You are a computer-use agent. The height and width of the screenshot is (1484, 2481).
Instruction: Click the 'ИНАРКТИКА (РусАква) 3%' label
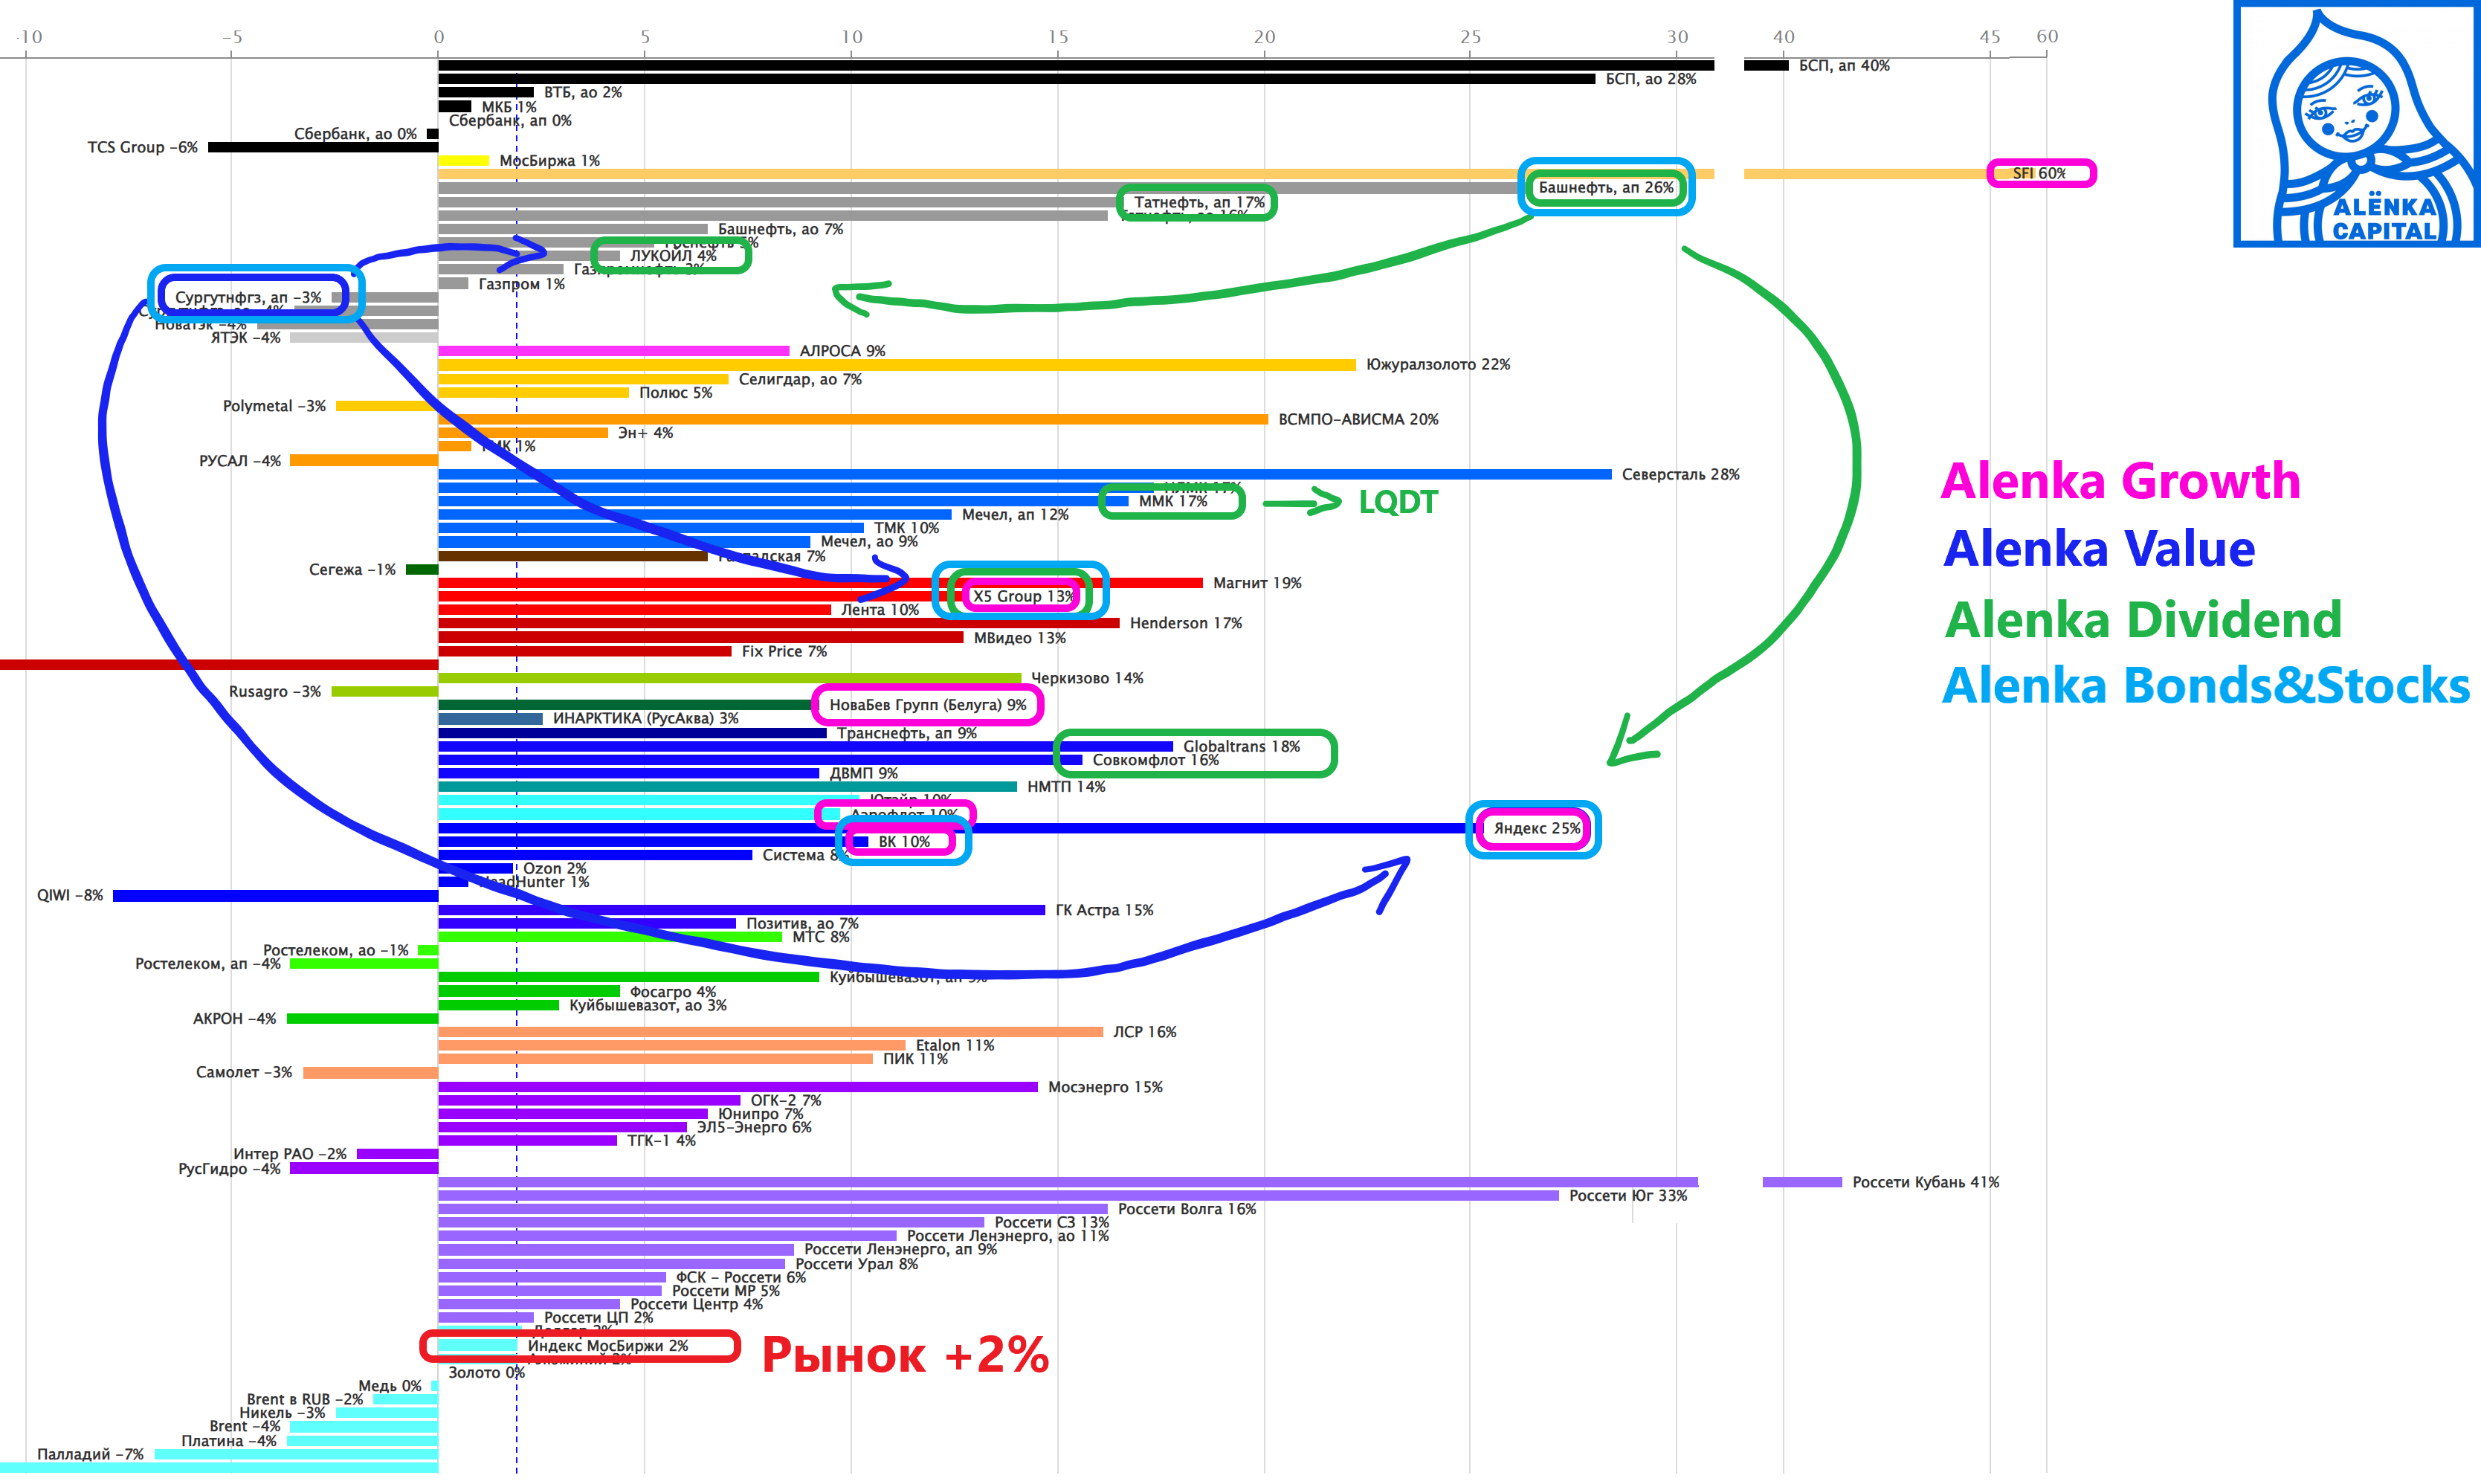646,718
